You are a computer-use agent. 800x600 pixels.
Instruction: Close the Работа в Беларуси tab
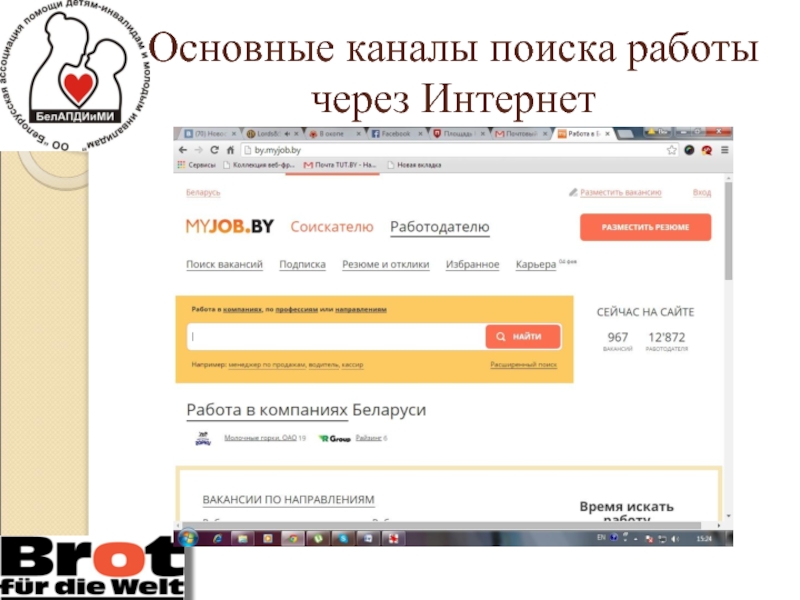[607, 134]
